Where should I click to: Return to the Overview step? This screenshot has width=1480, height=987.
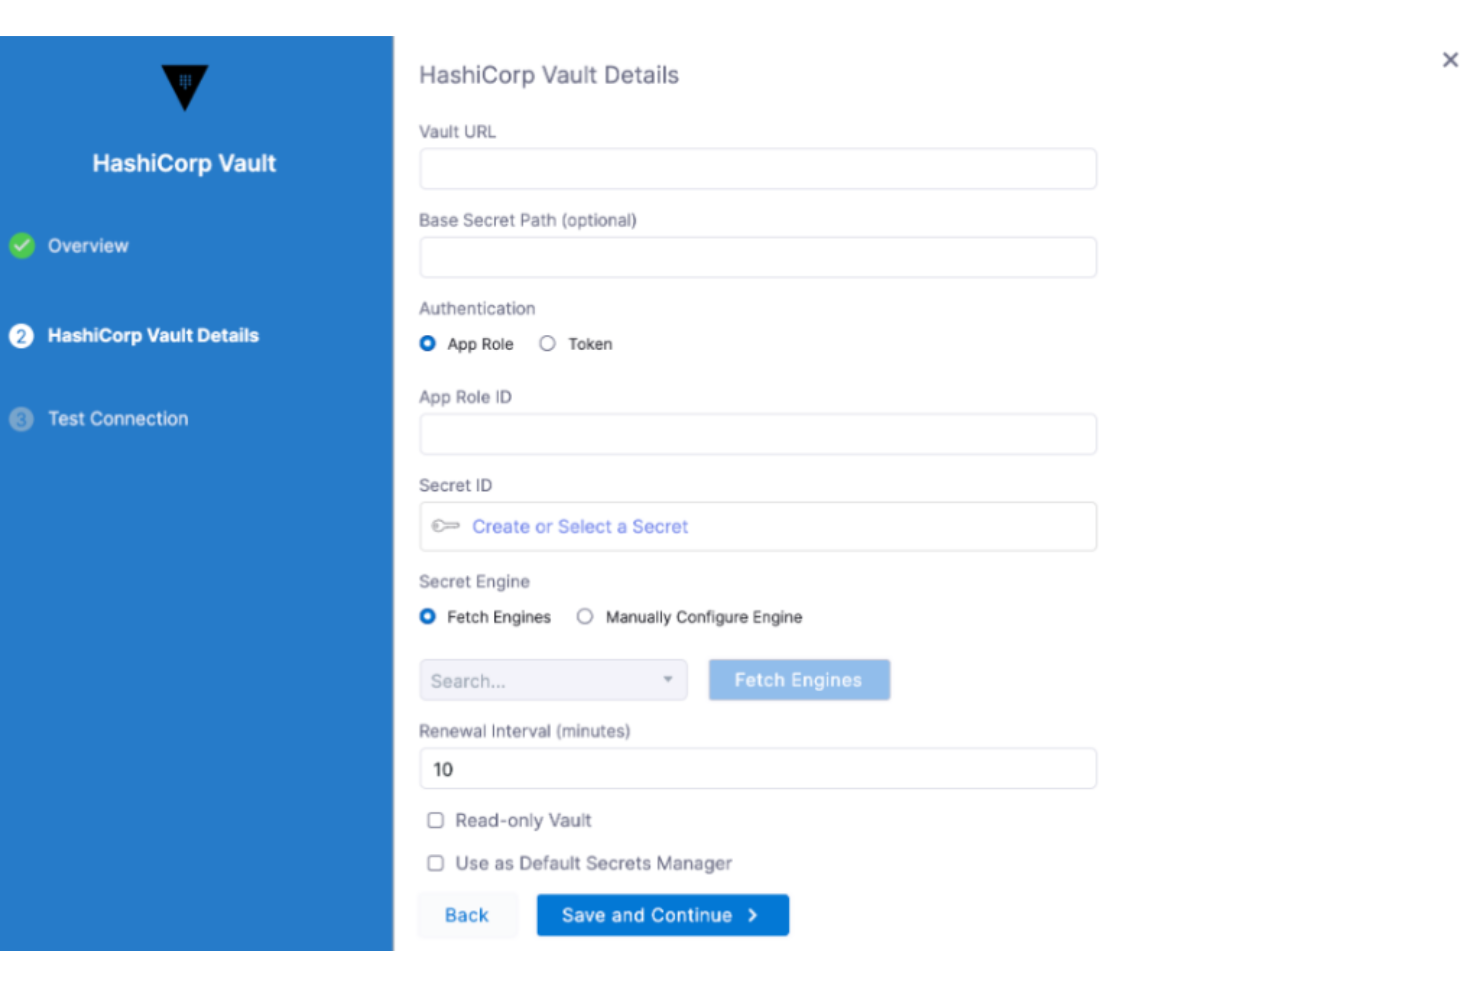click(87, 245)
